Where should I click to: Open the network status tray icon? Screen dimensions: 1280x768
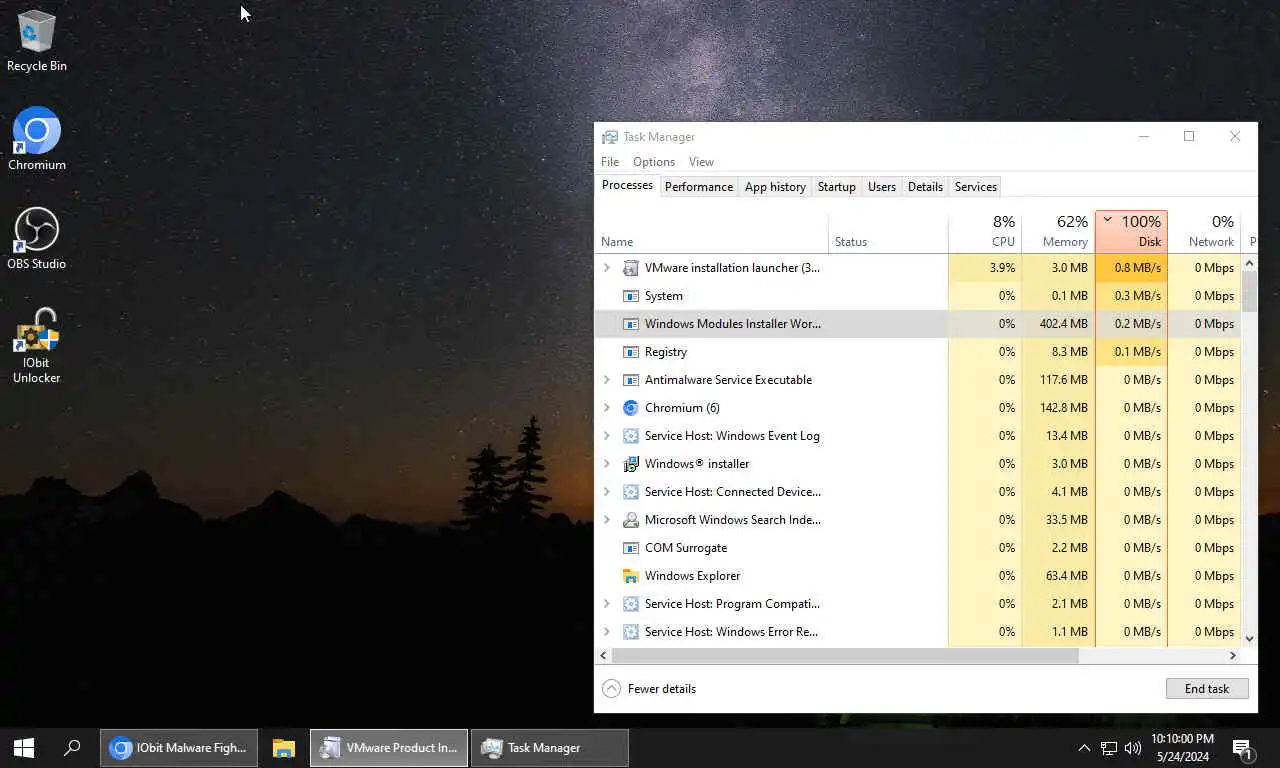click(1109, 748)
